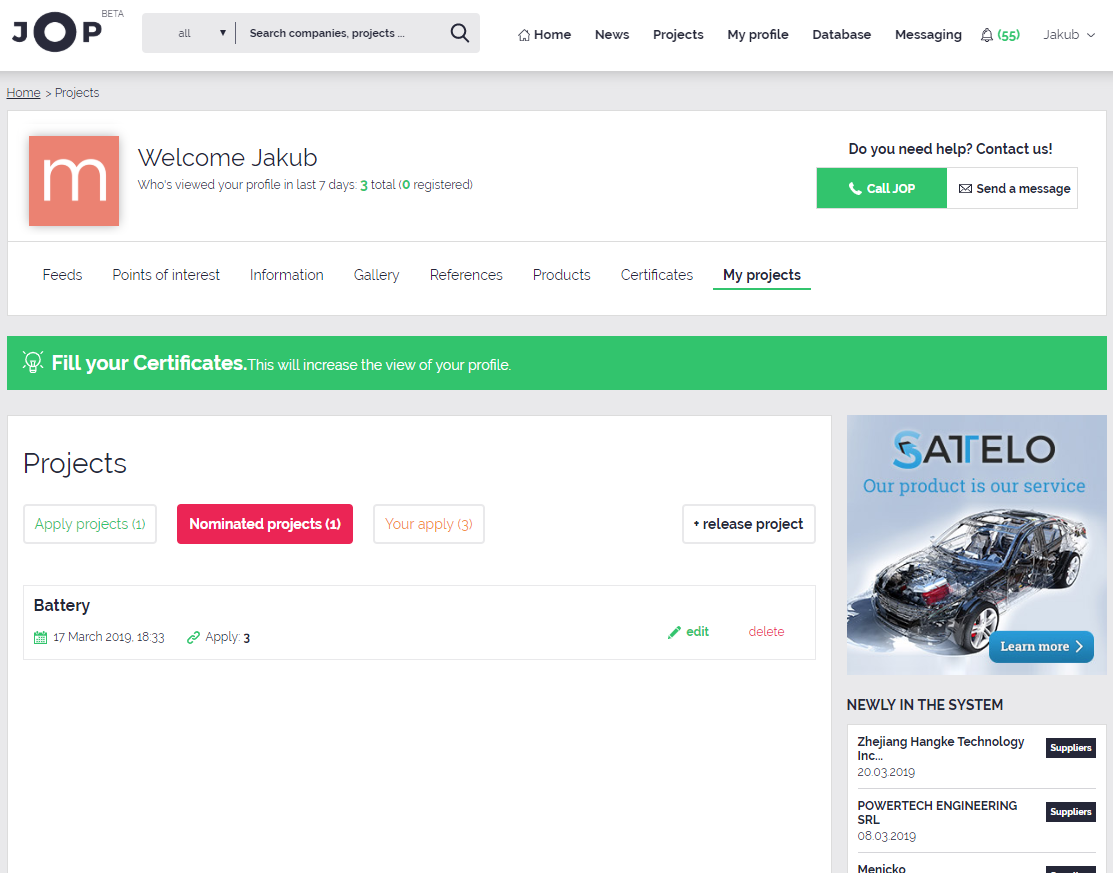
Task: Click edit on the Battery project
Action: coord(689,632)
